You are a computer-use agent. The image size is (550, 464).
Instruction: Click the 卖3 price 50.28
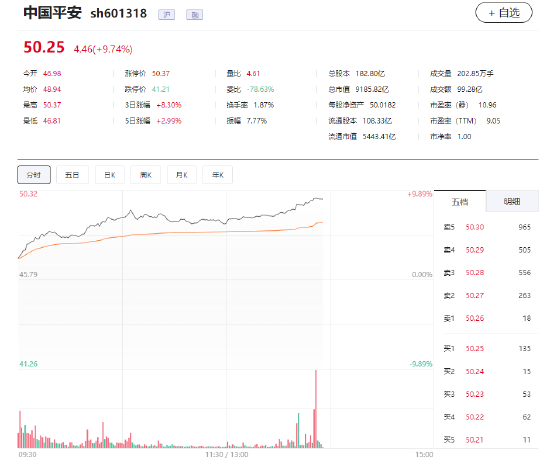[475, 273]
